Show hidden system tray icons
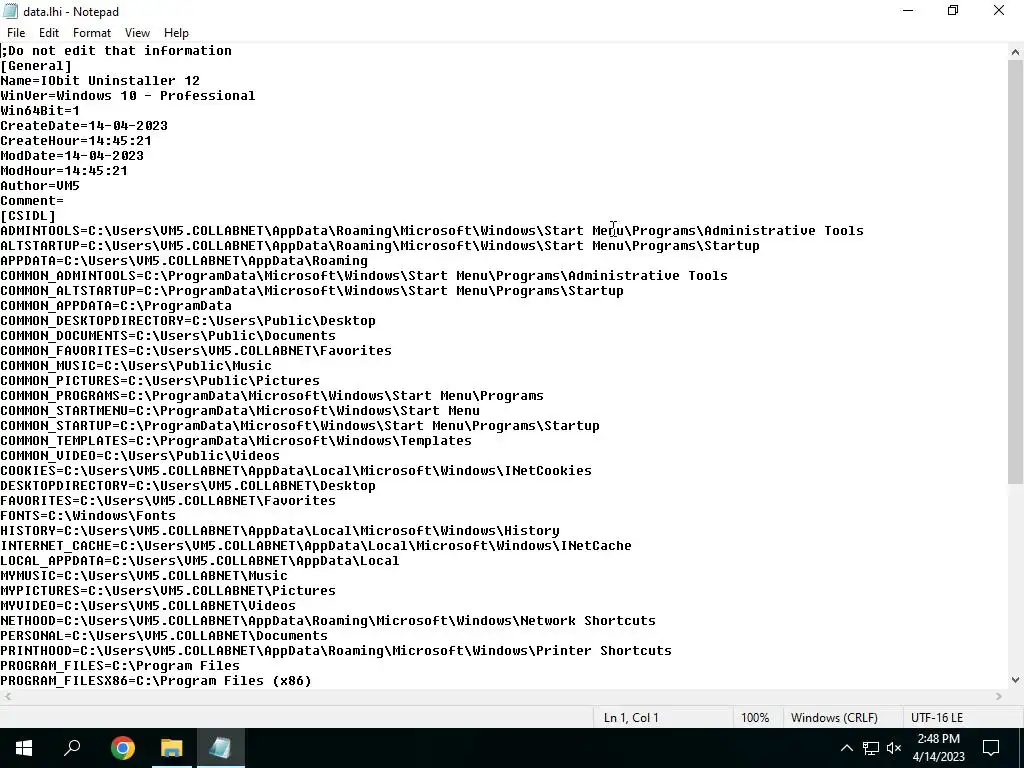This screenshot has width=1024, height=768. [x=846, y=748]
